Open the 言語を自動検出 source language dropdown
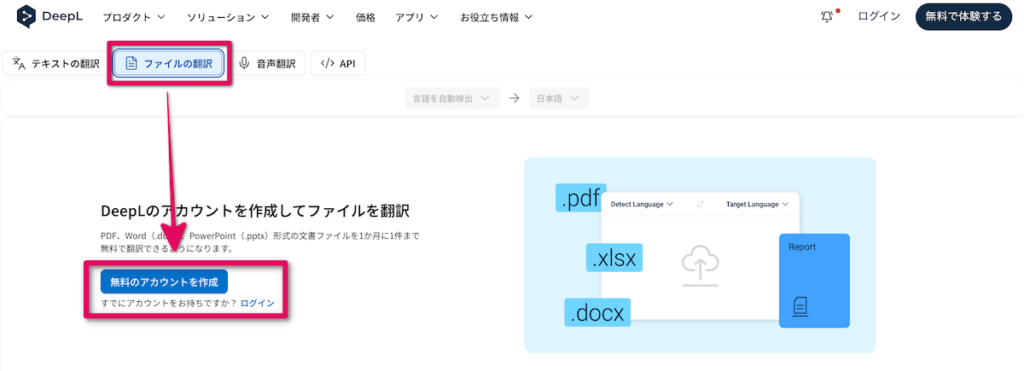This screenshot has width=1024, height=371. pyautogui.click(x=452, y=98)
